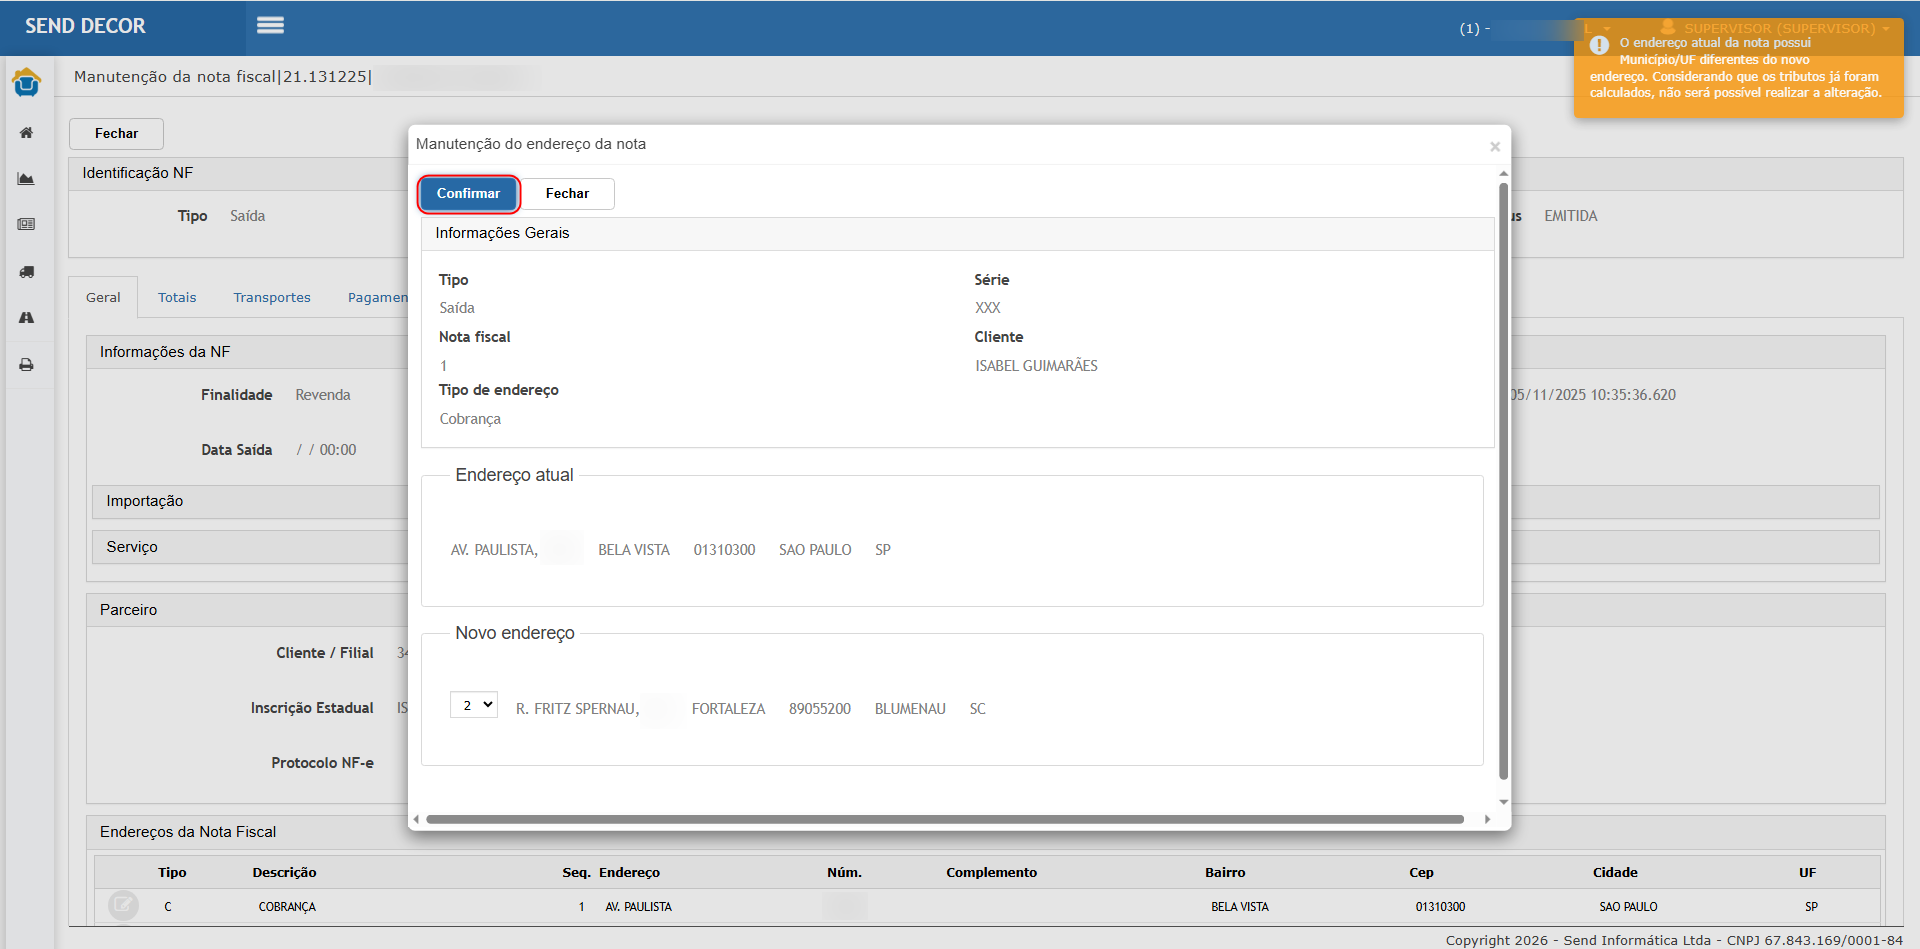This screenshot has height=949, width=1920.
Task: Switch to the Totais tab
Action: click(177, 298)
